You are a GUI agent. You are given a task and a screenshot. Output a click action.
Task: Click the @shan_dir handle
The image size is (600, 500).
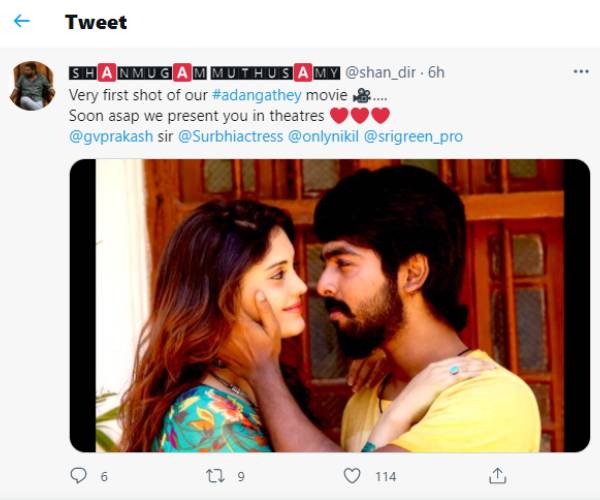coord(380,73)
